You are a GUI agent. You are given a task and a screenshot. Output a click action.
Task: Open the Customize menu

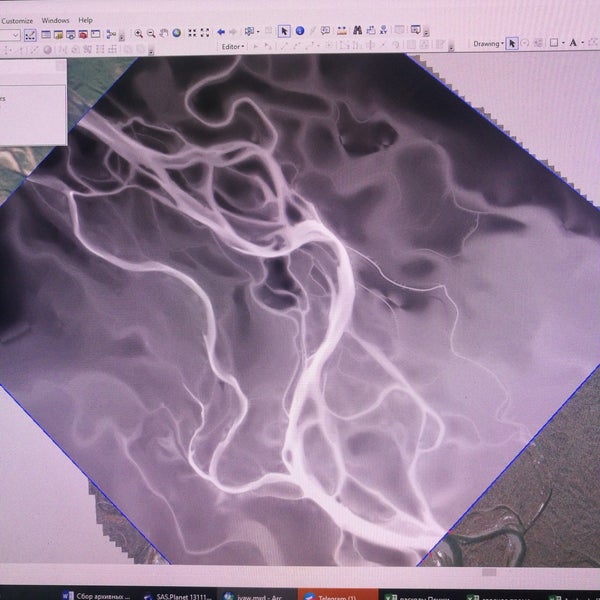[x=17, y=20]
